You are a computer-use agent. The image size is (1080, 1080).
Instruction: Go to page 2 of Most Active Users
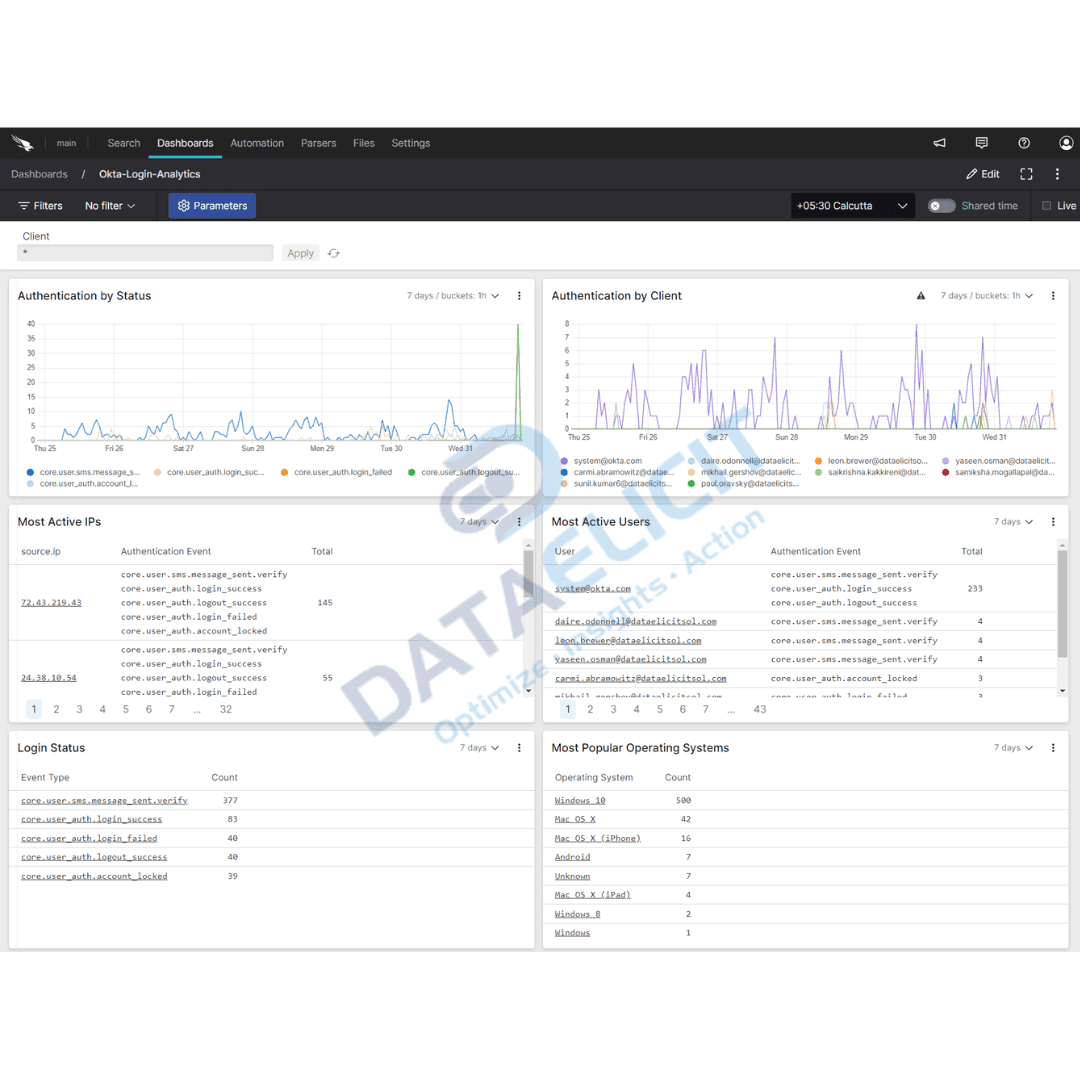pos(591,708)
